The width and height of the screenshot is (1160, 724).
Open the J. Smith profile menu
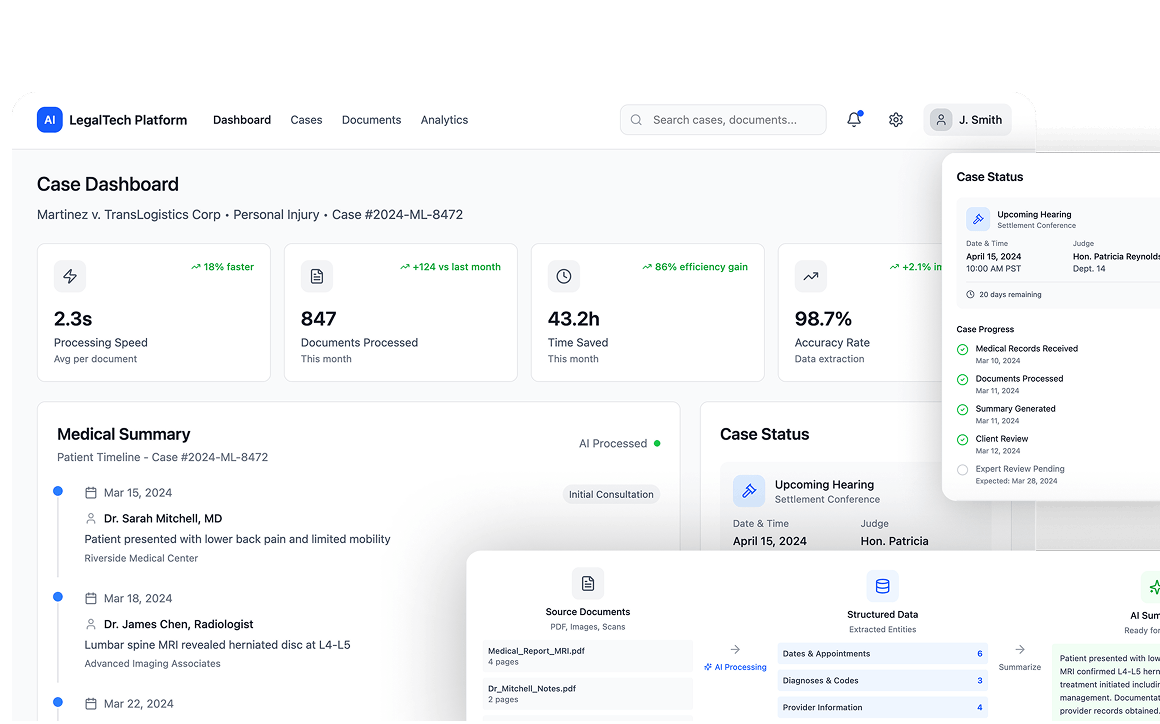pyautogui.click(x=968, y=119)
